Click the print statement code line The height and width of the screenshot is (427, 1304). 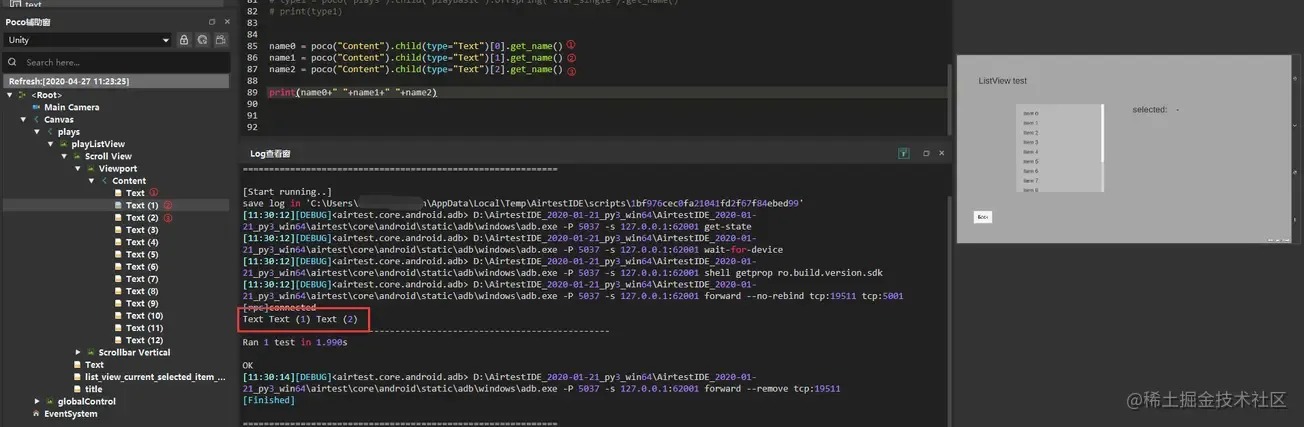353,92
